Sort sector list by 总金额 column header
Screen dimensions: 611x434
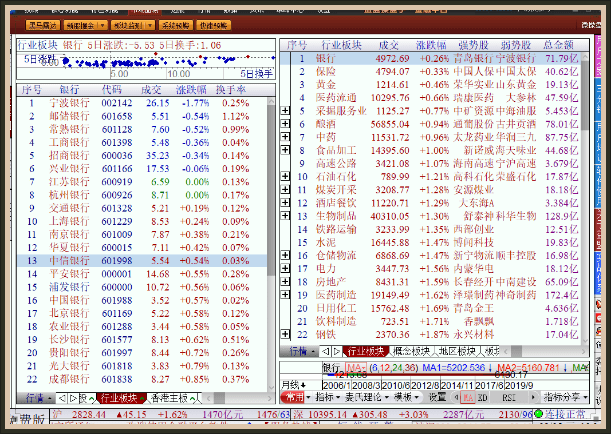558,45
